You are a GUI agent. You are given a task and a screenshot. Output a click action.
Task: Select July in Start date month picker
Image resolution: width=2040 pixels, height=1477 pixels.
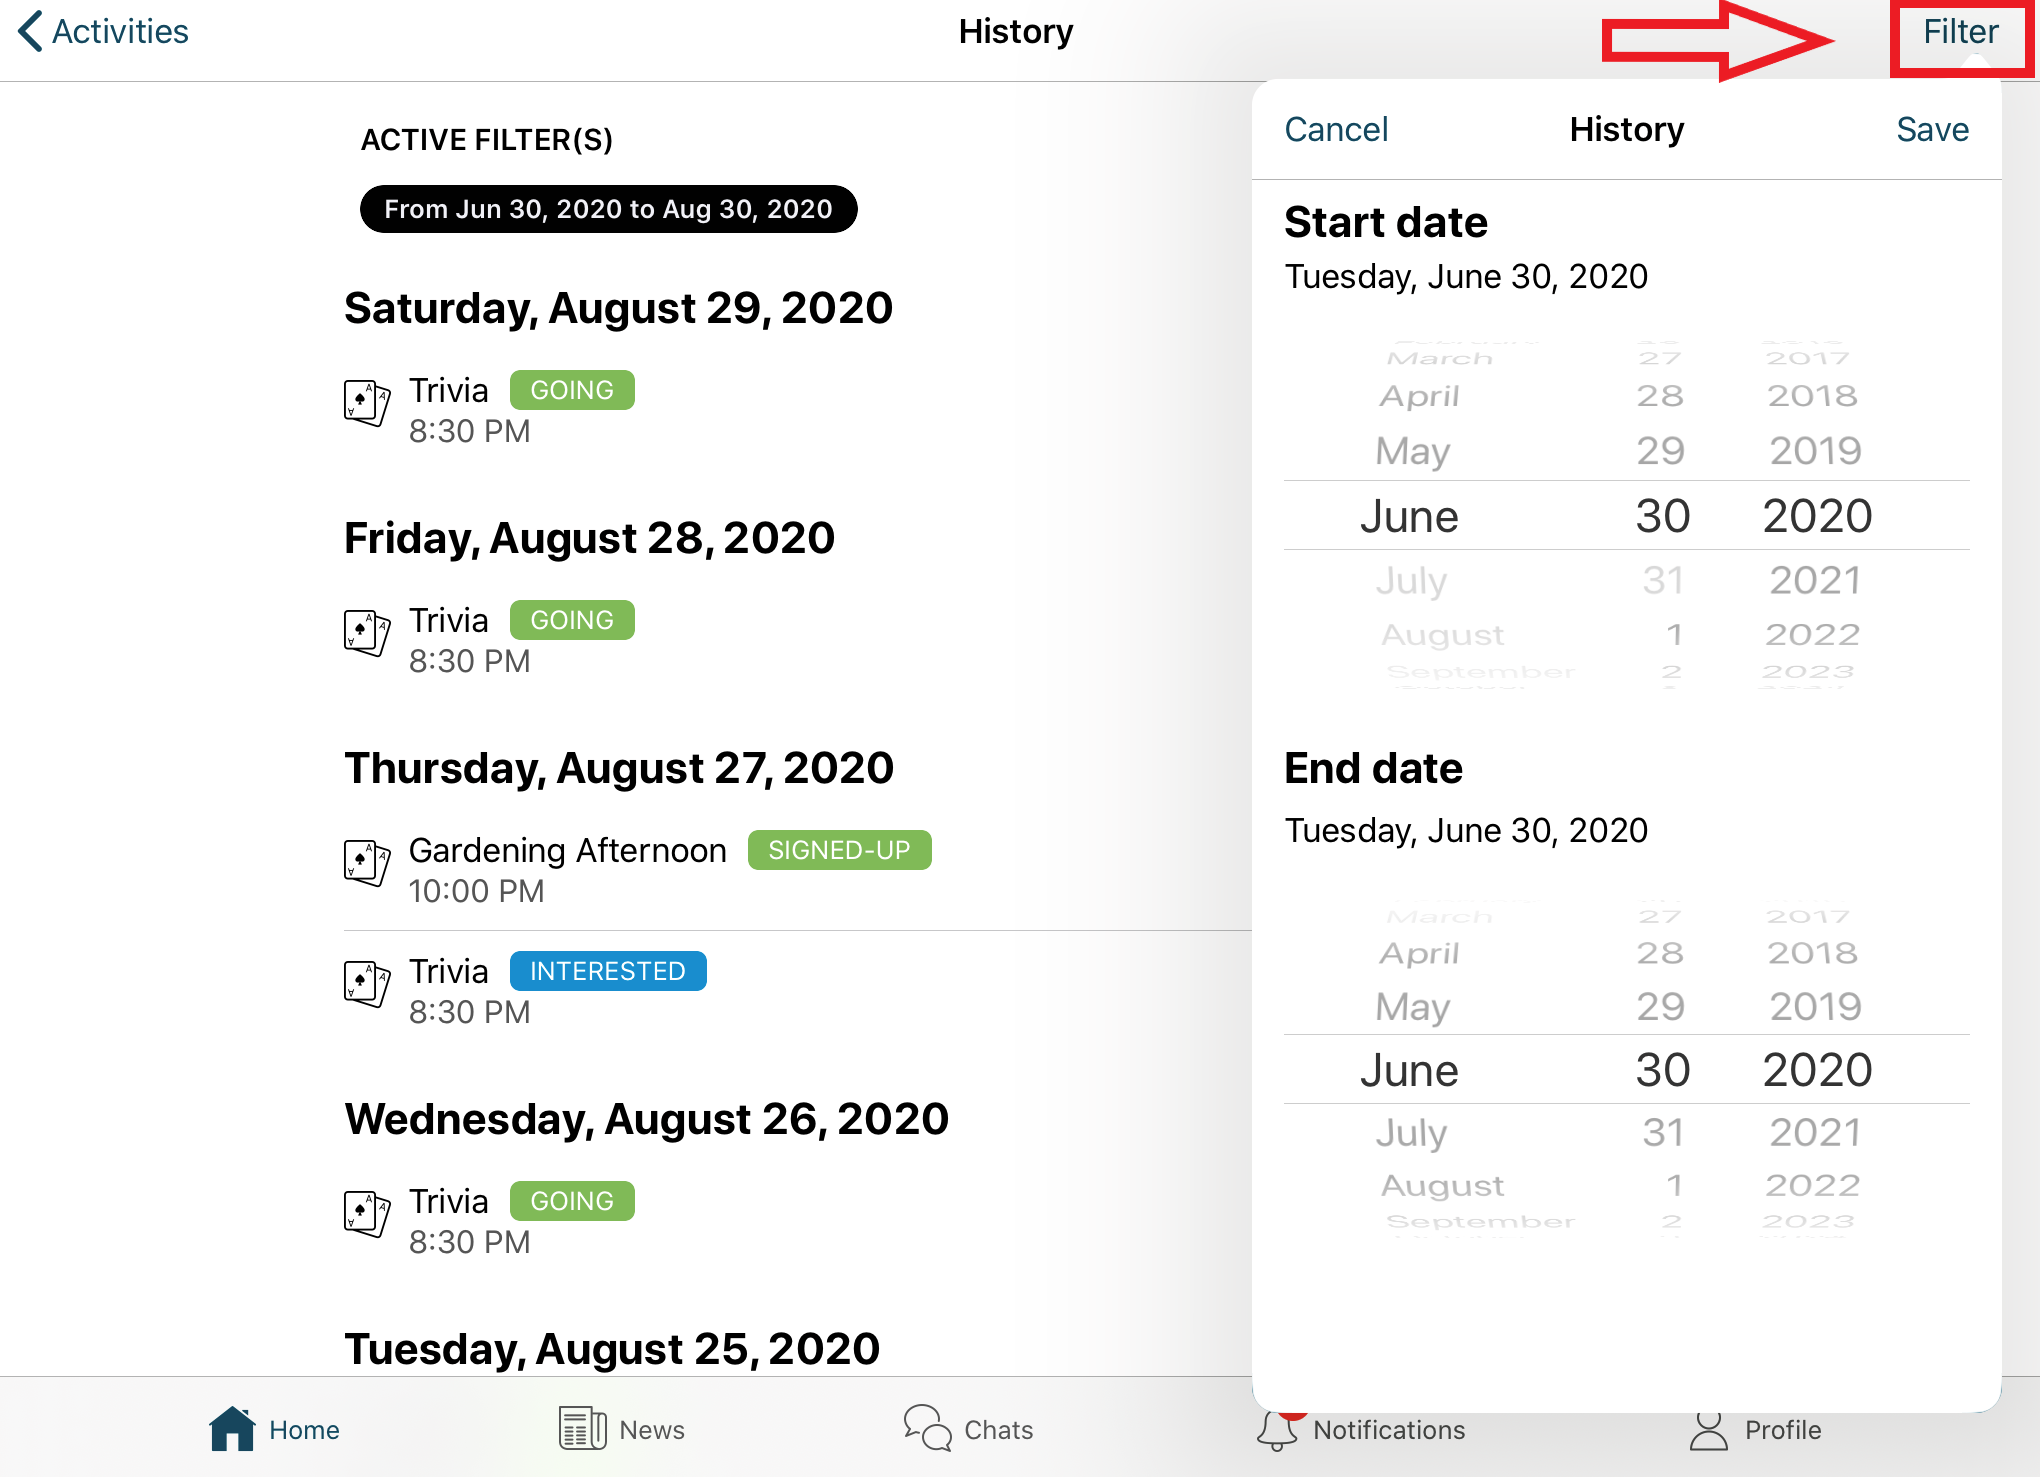tap(1411, 580)
